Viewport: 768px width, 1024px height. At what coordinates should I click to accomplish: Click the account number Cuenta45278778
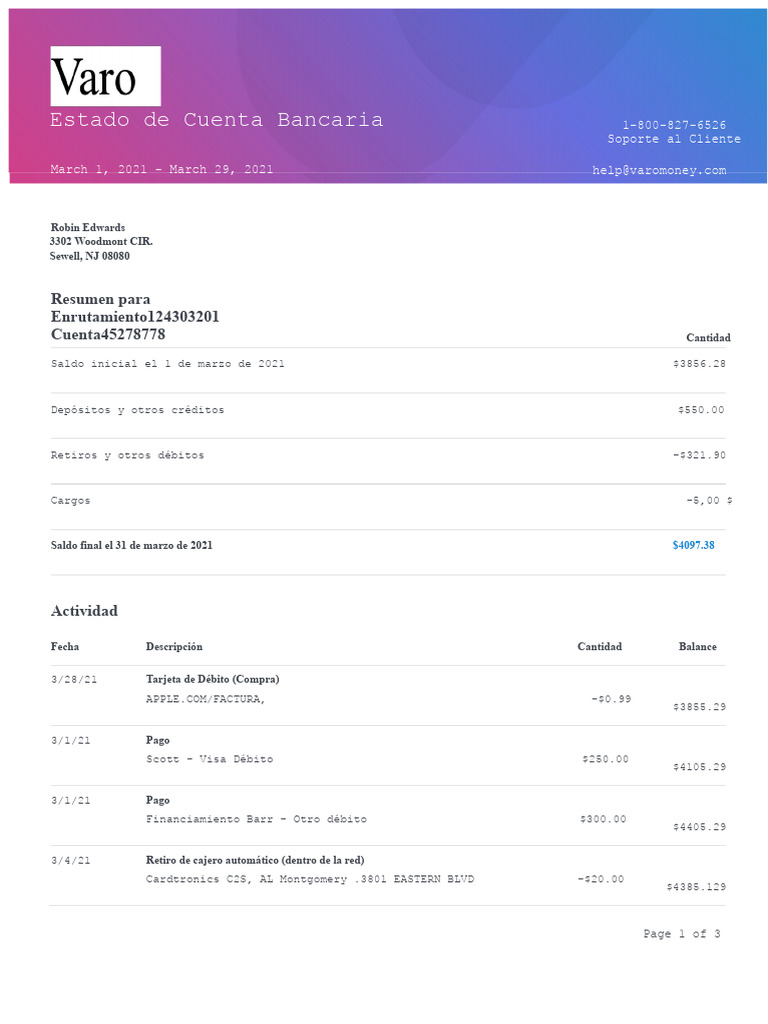click(x=108, y=334)
